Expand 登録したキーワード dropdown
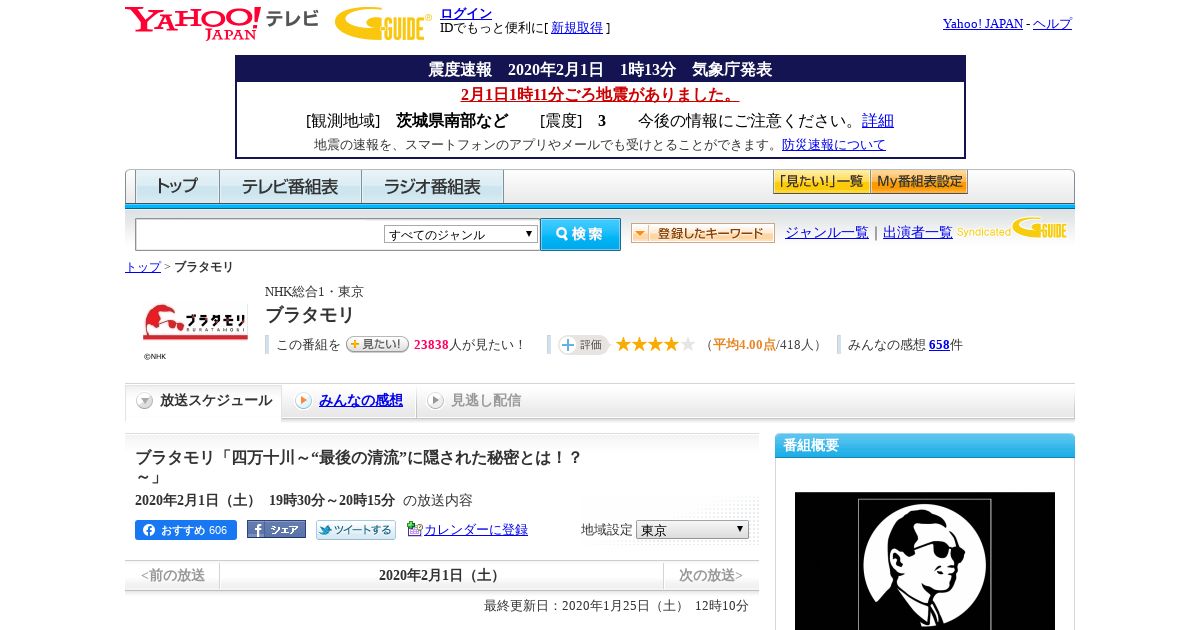Image resolution: width=1200 pixels, height=630 pixels. 703,233
